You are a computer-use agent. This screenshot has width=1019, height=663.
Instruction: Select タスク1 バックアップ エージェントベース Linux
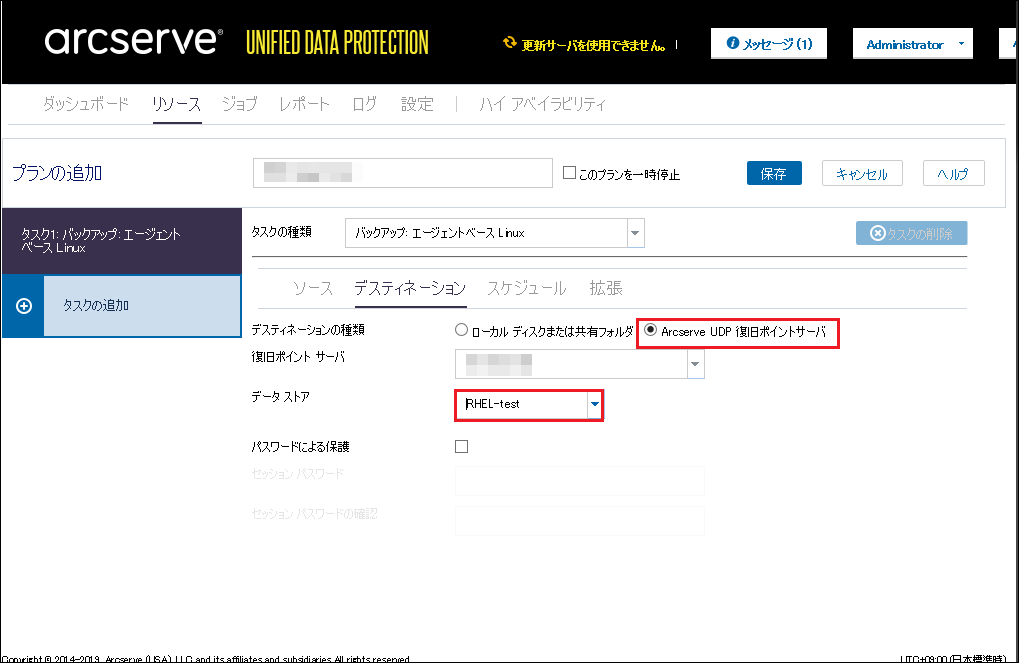click(x=122, y=241)
